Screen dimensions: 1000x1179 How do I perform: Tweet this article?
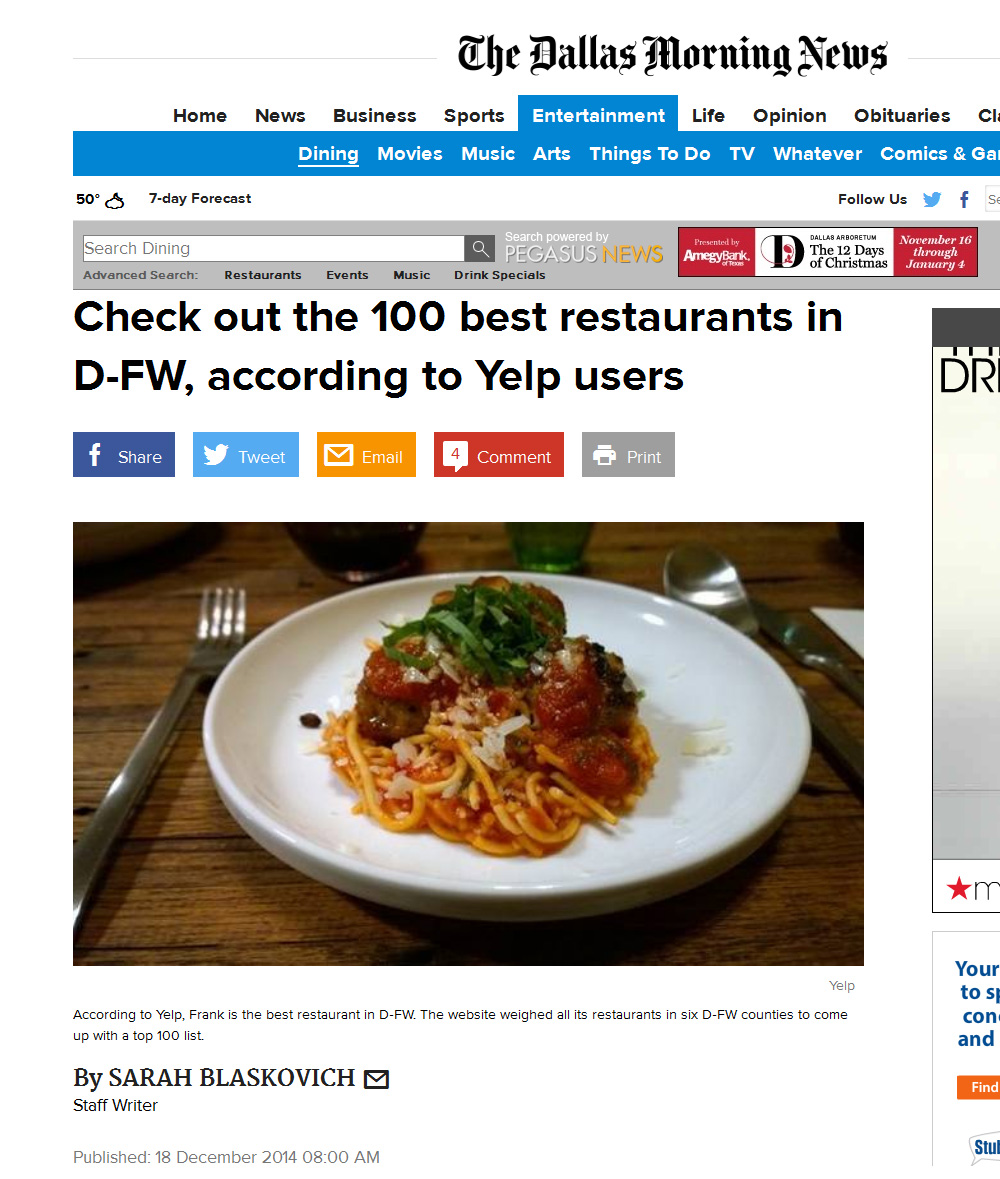click(246, 454)
